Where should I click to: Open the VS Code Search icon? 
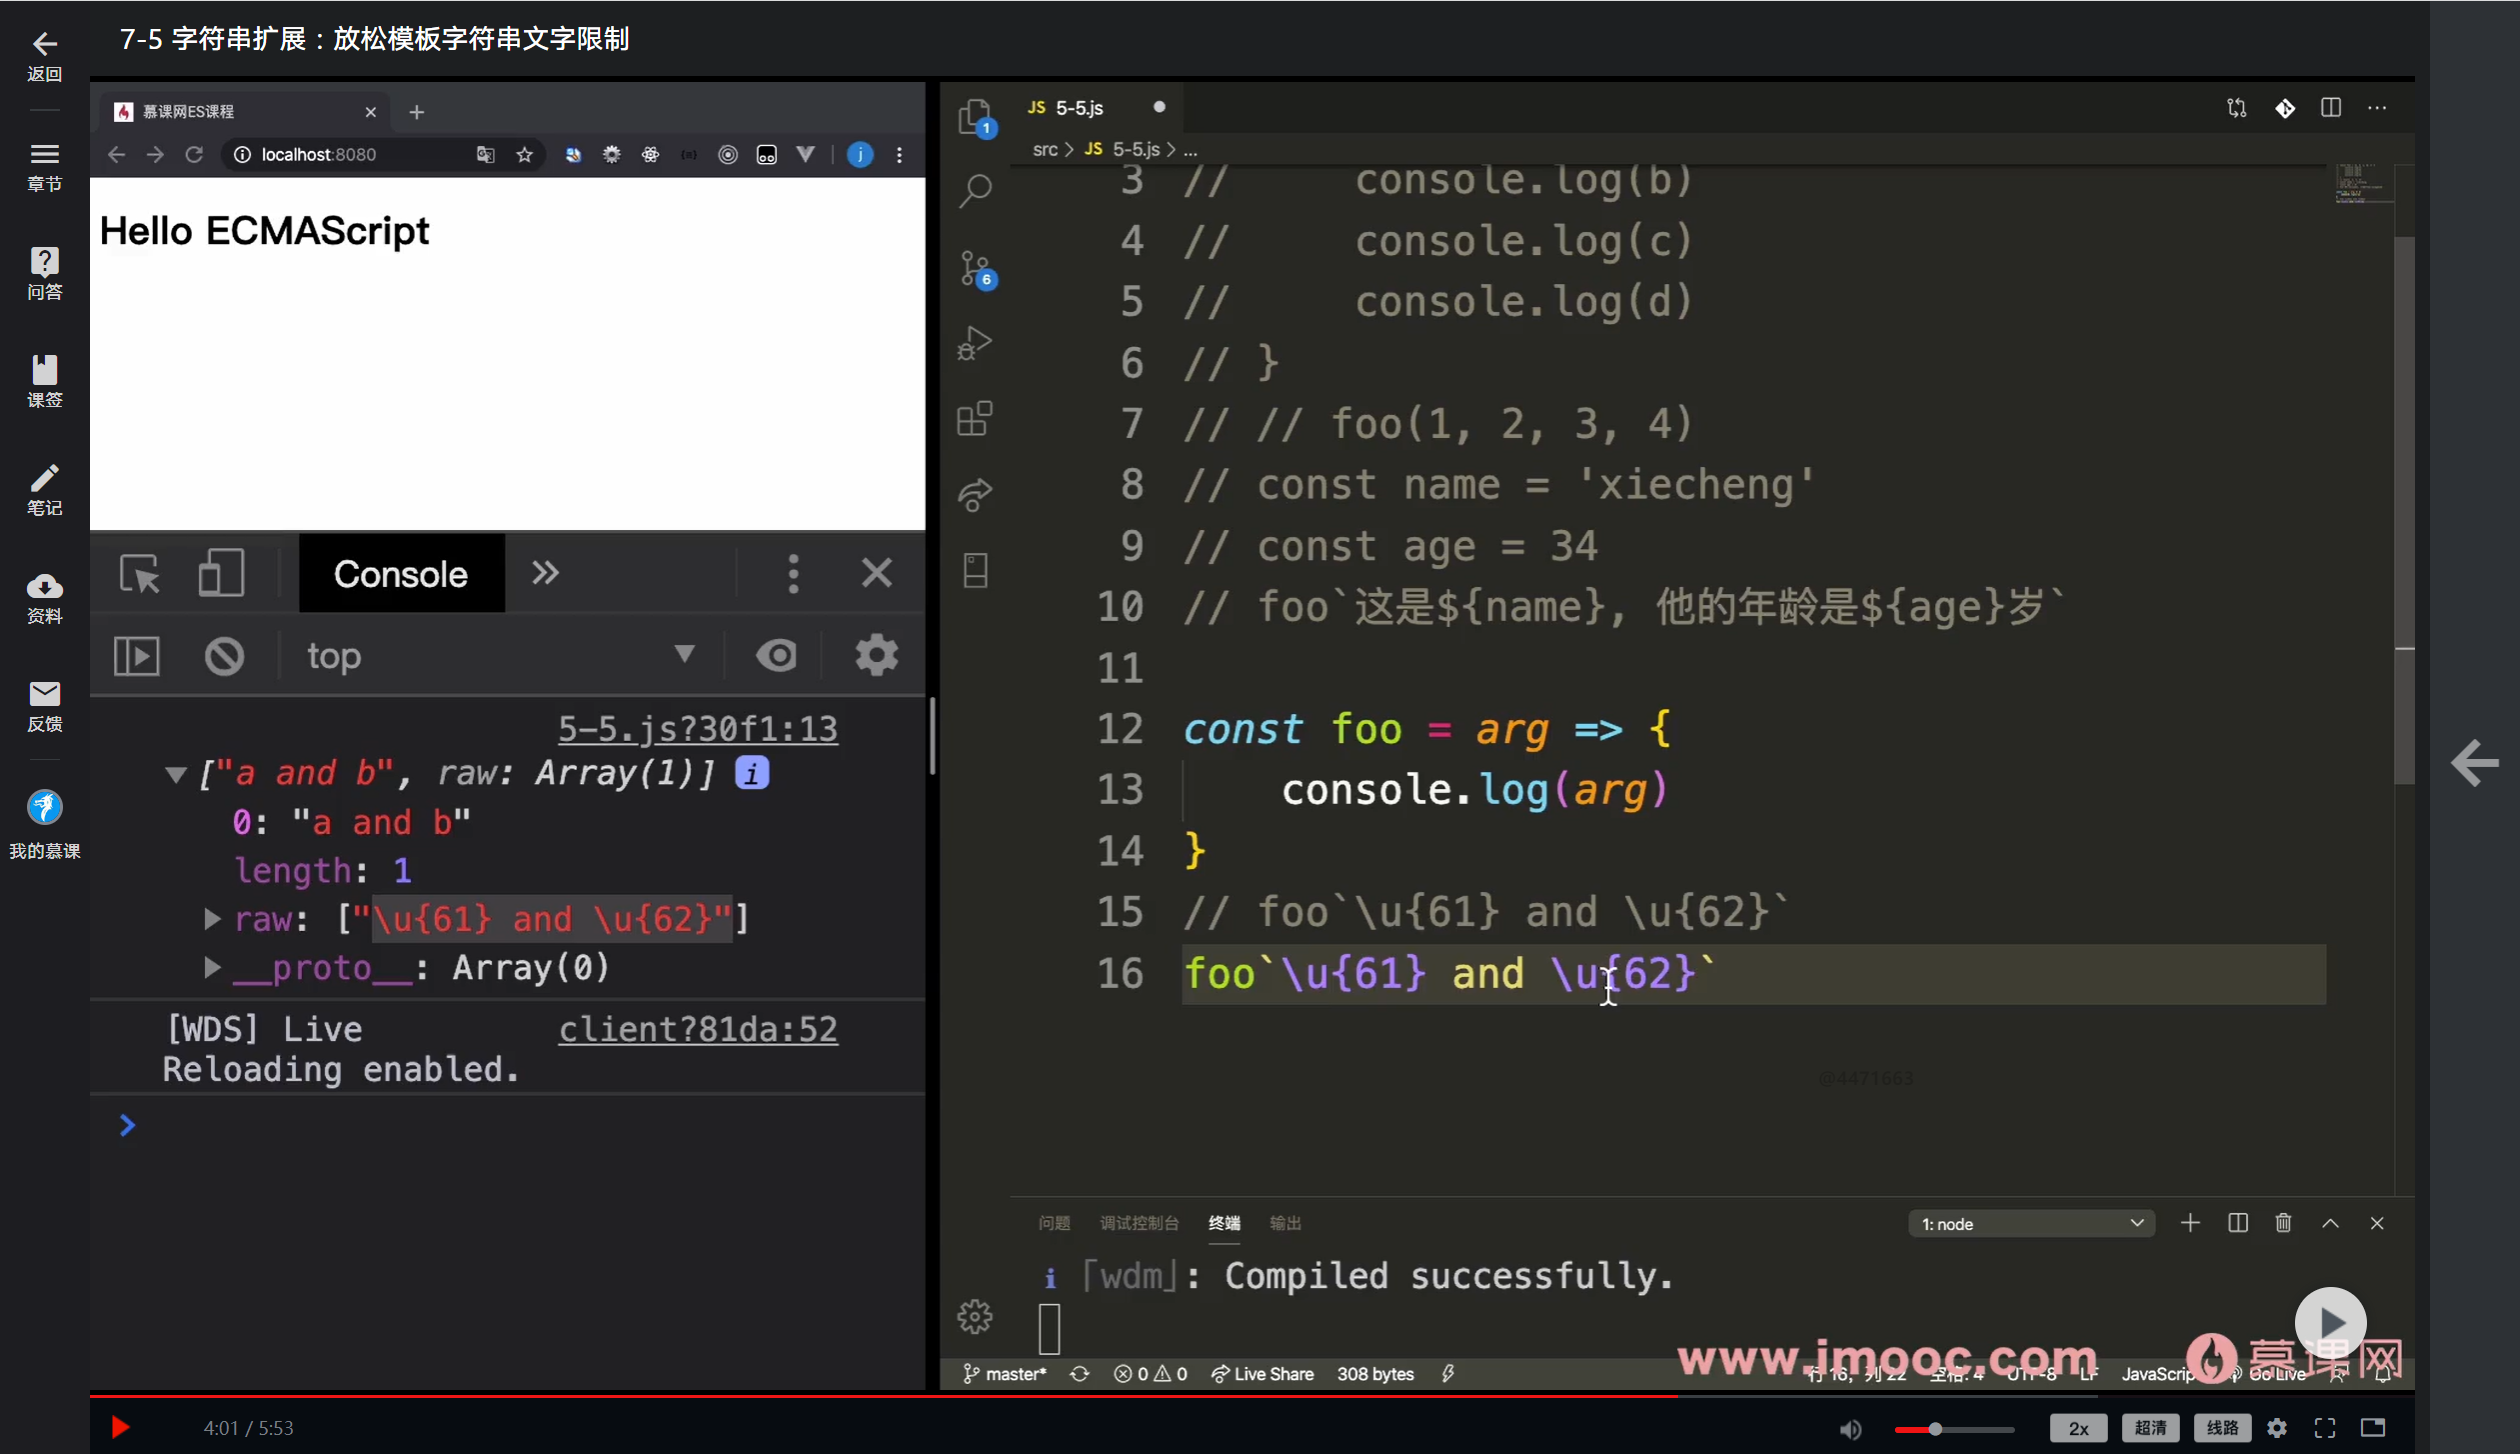(x=975, y=190)
